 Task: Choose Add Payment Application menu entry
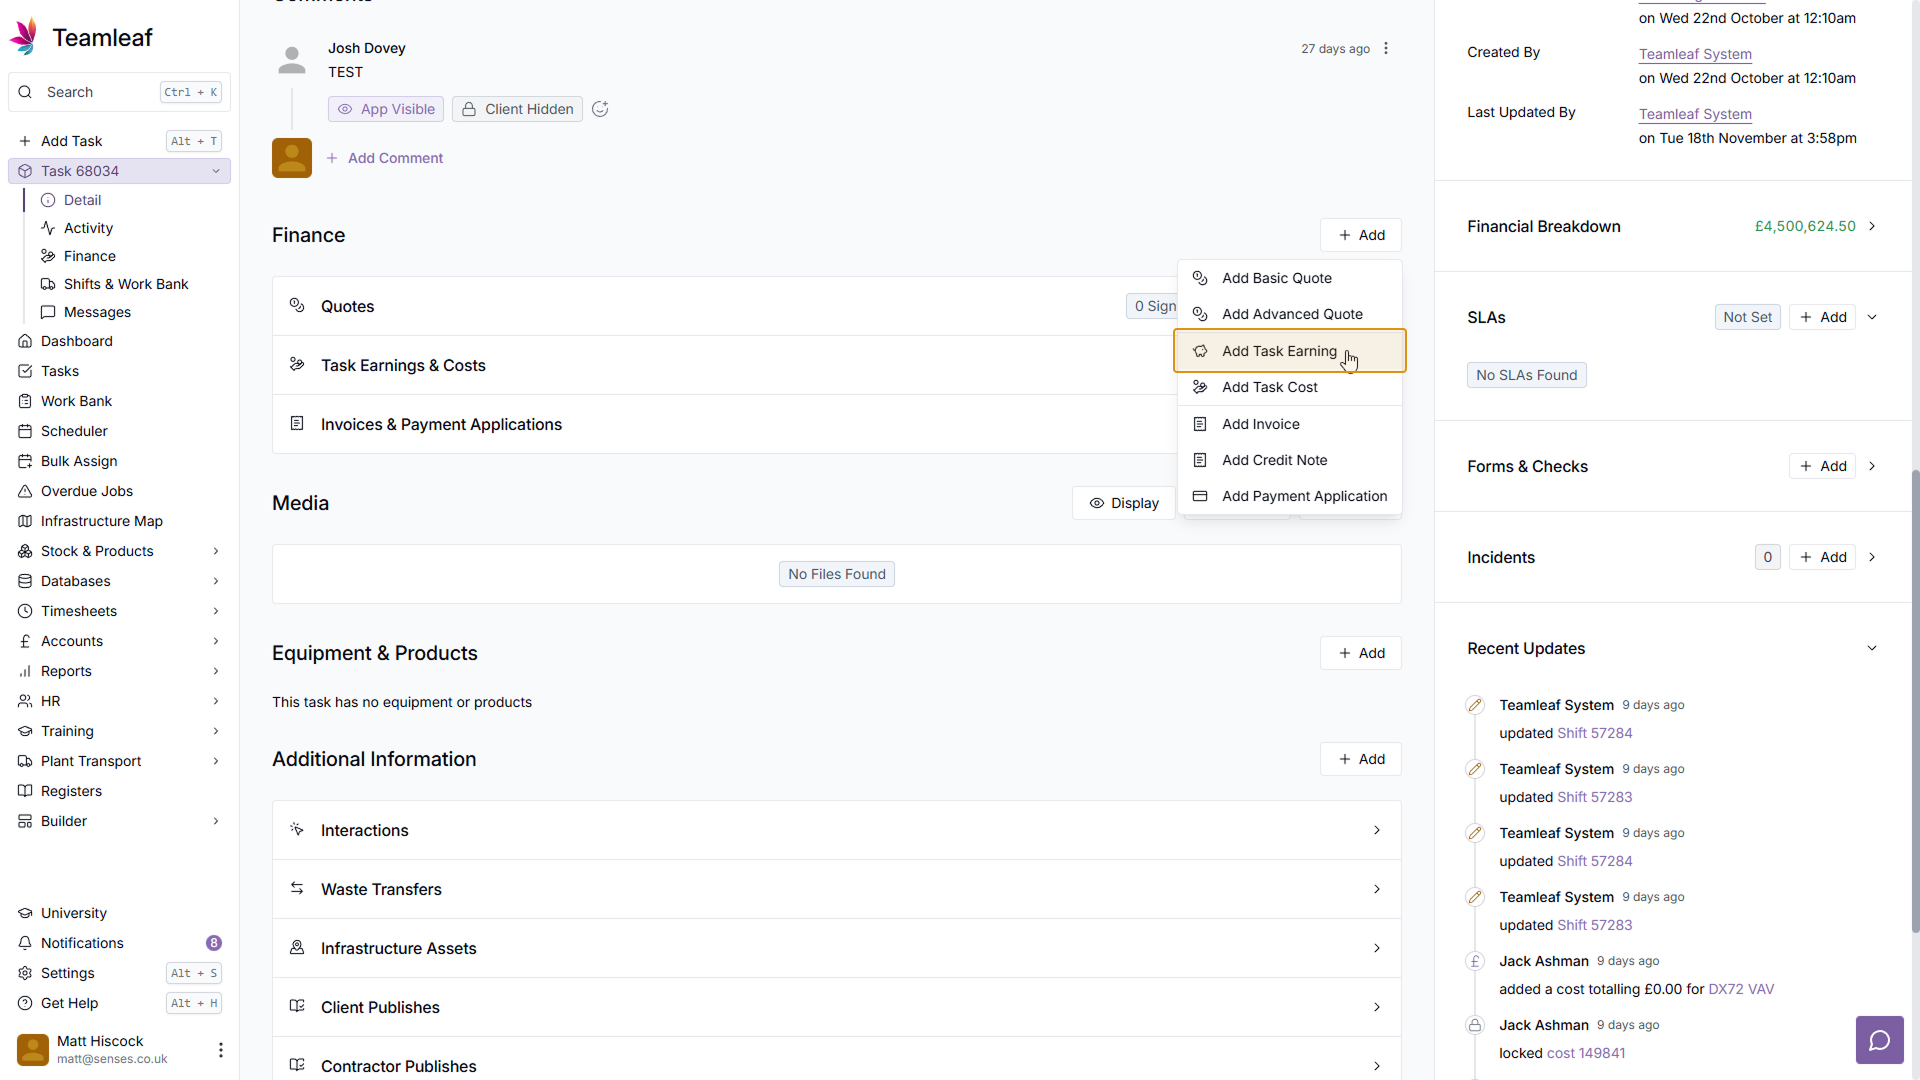tap(1304, 496)
